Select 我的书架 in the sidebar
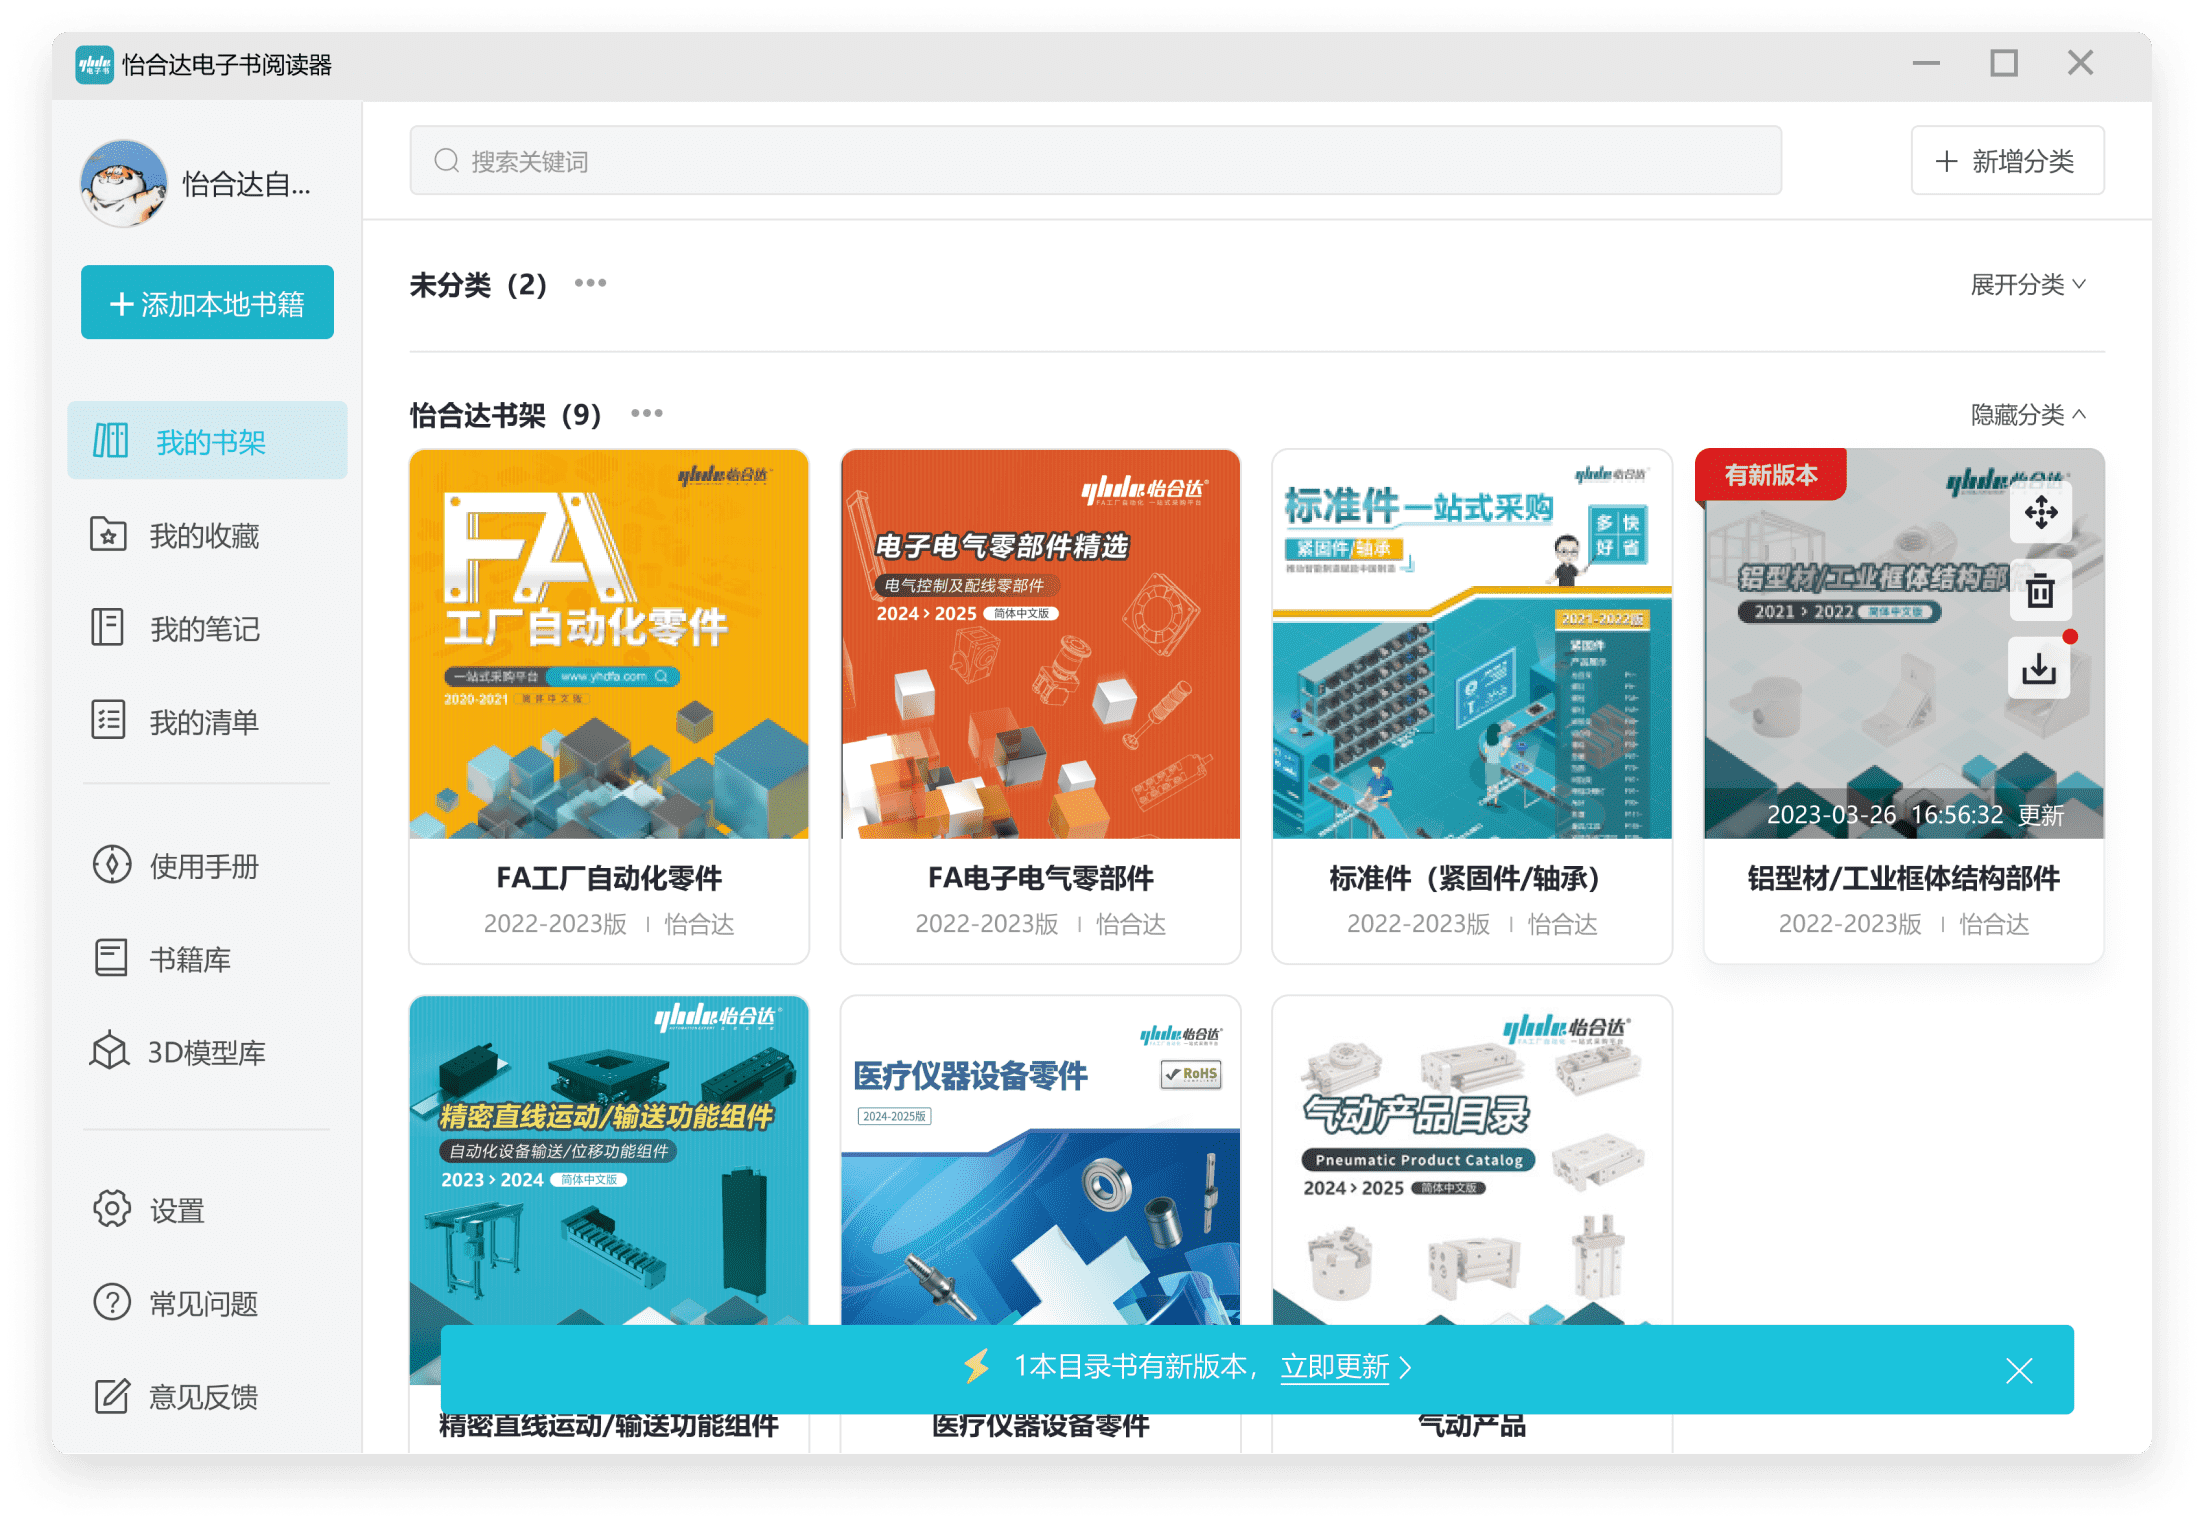Viewport: 2204px width, 1526px height. [x=208, y=441]
